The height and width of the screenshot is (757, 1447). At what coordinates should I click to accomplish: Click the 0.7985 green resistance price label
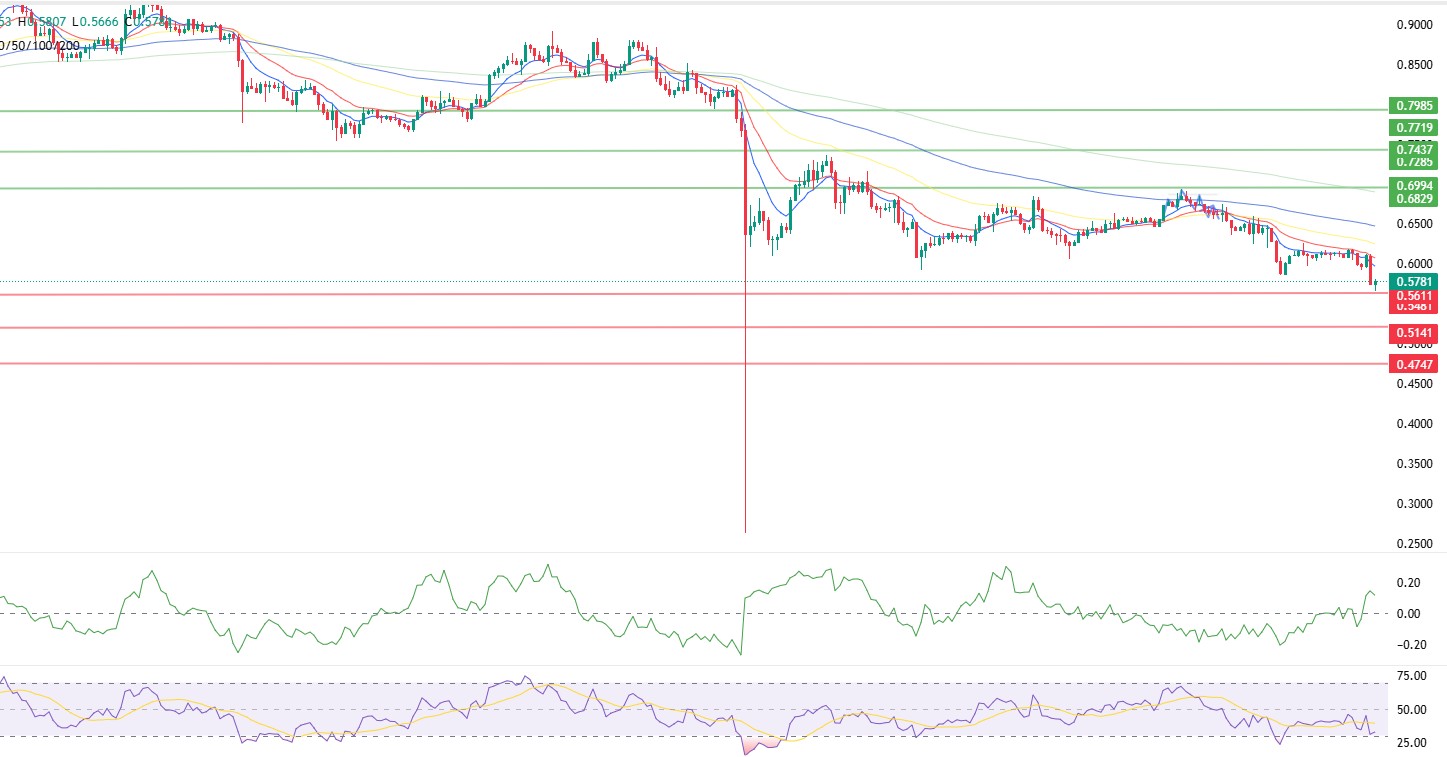[x=1412, y=106]
